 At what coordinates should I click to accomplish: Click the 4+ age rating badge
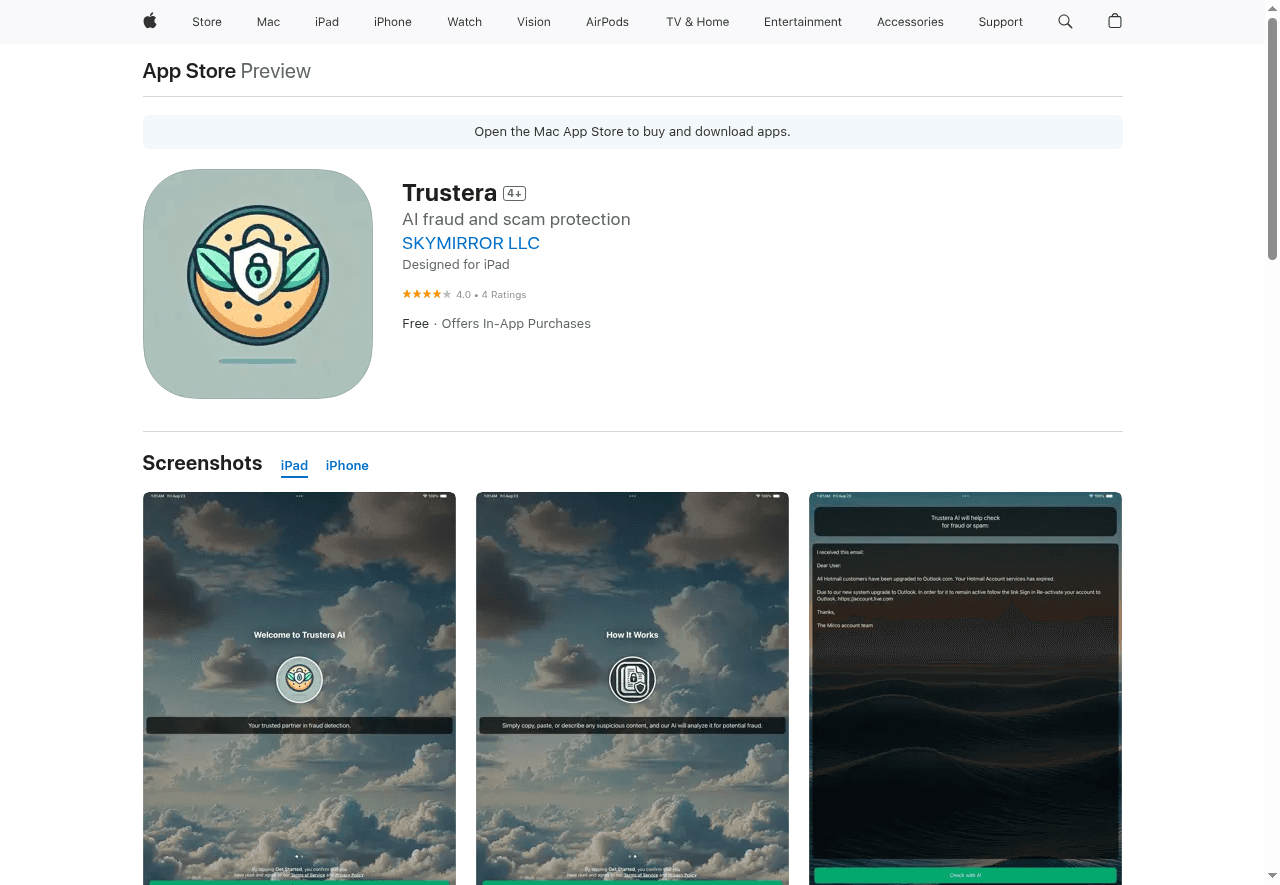(514, 193)
